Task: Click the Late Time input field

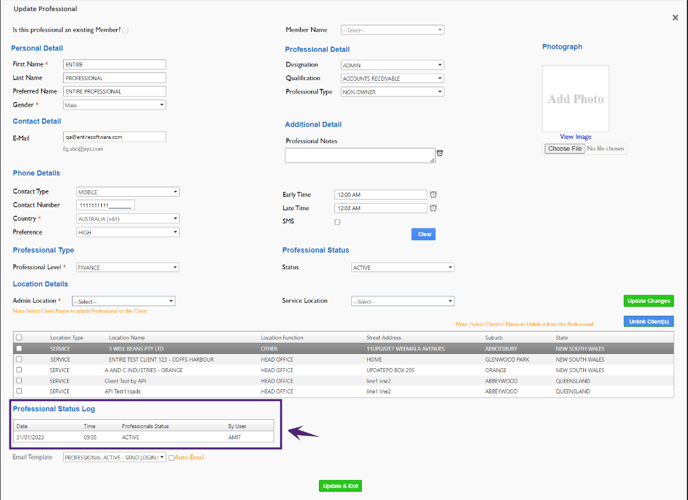Action: (x=380, y=208)
